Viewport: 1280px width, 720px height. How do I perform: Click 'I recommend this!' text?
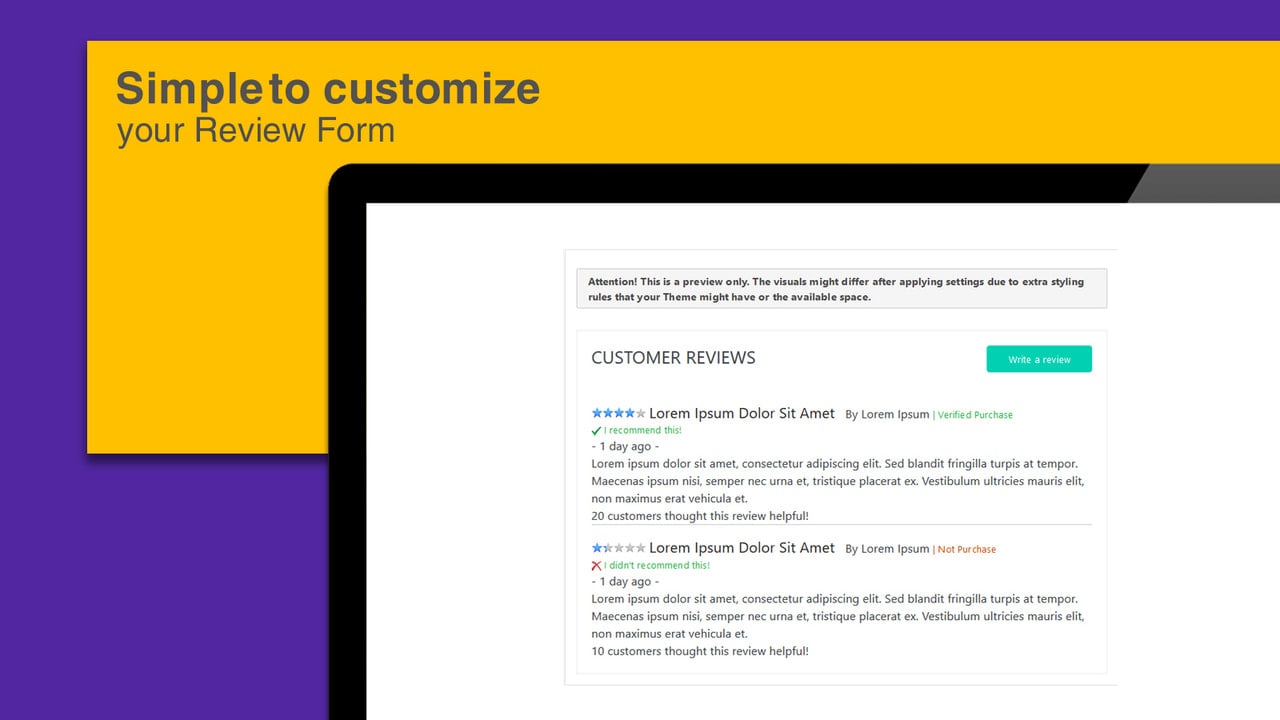643,431
